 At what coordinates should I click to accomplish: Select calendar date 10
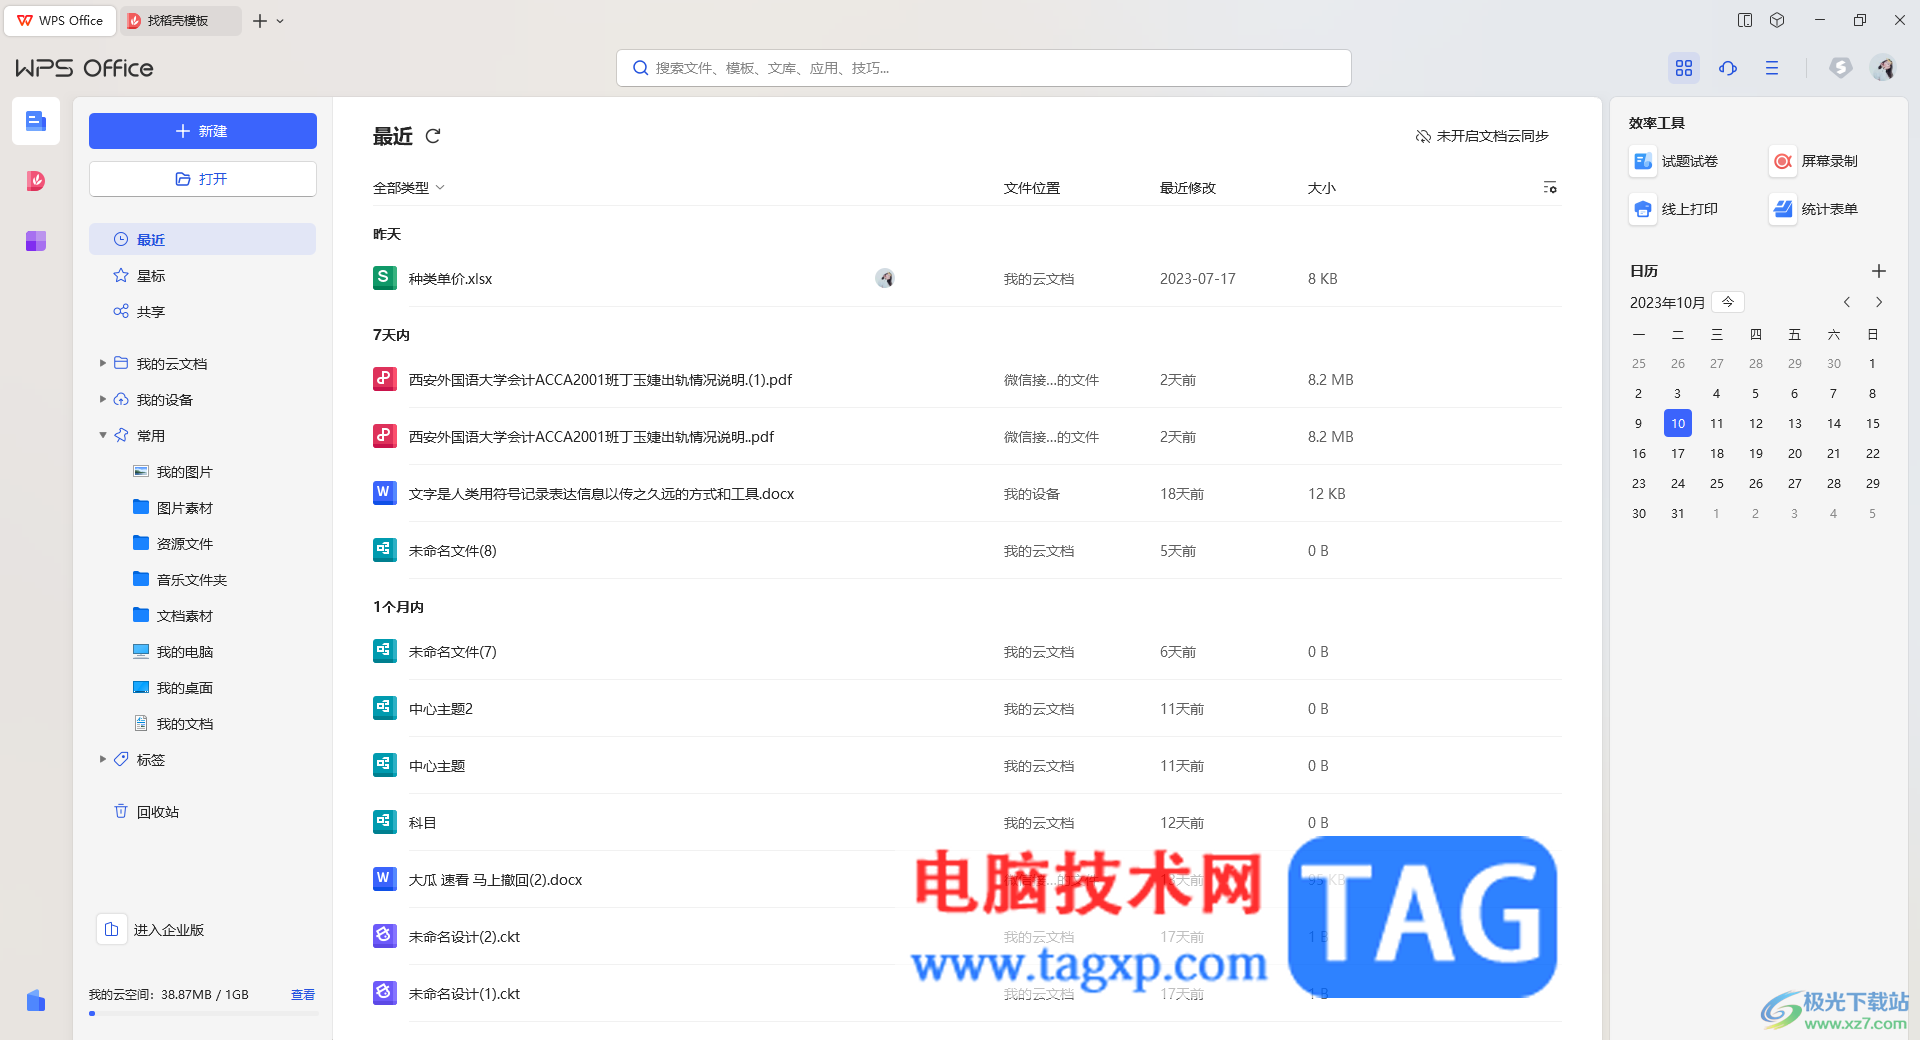click(1678, 423)
